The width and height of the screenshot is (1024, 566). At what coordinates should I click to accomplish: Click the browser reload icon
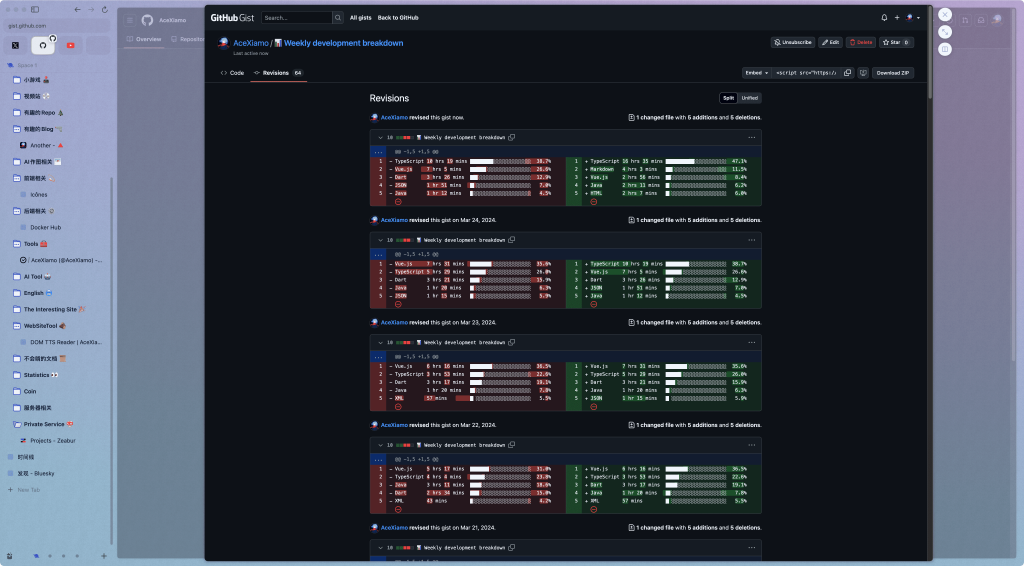[104, 9]
